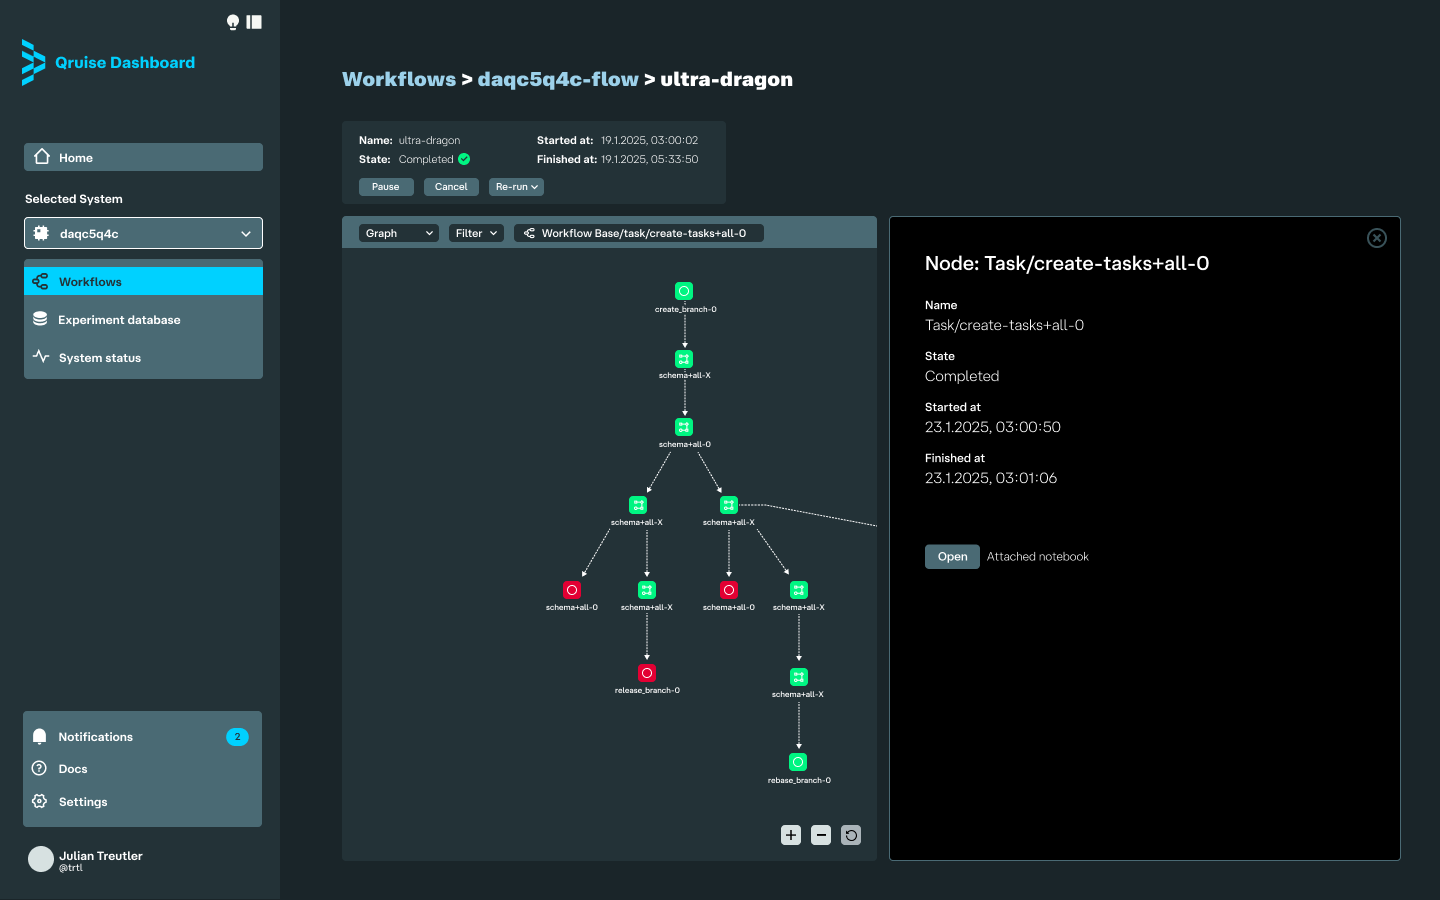
Task: Click the Settings gear icon
Action: point(40,801)
